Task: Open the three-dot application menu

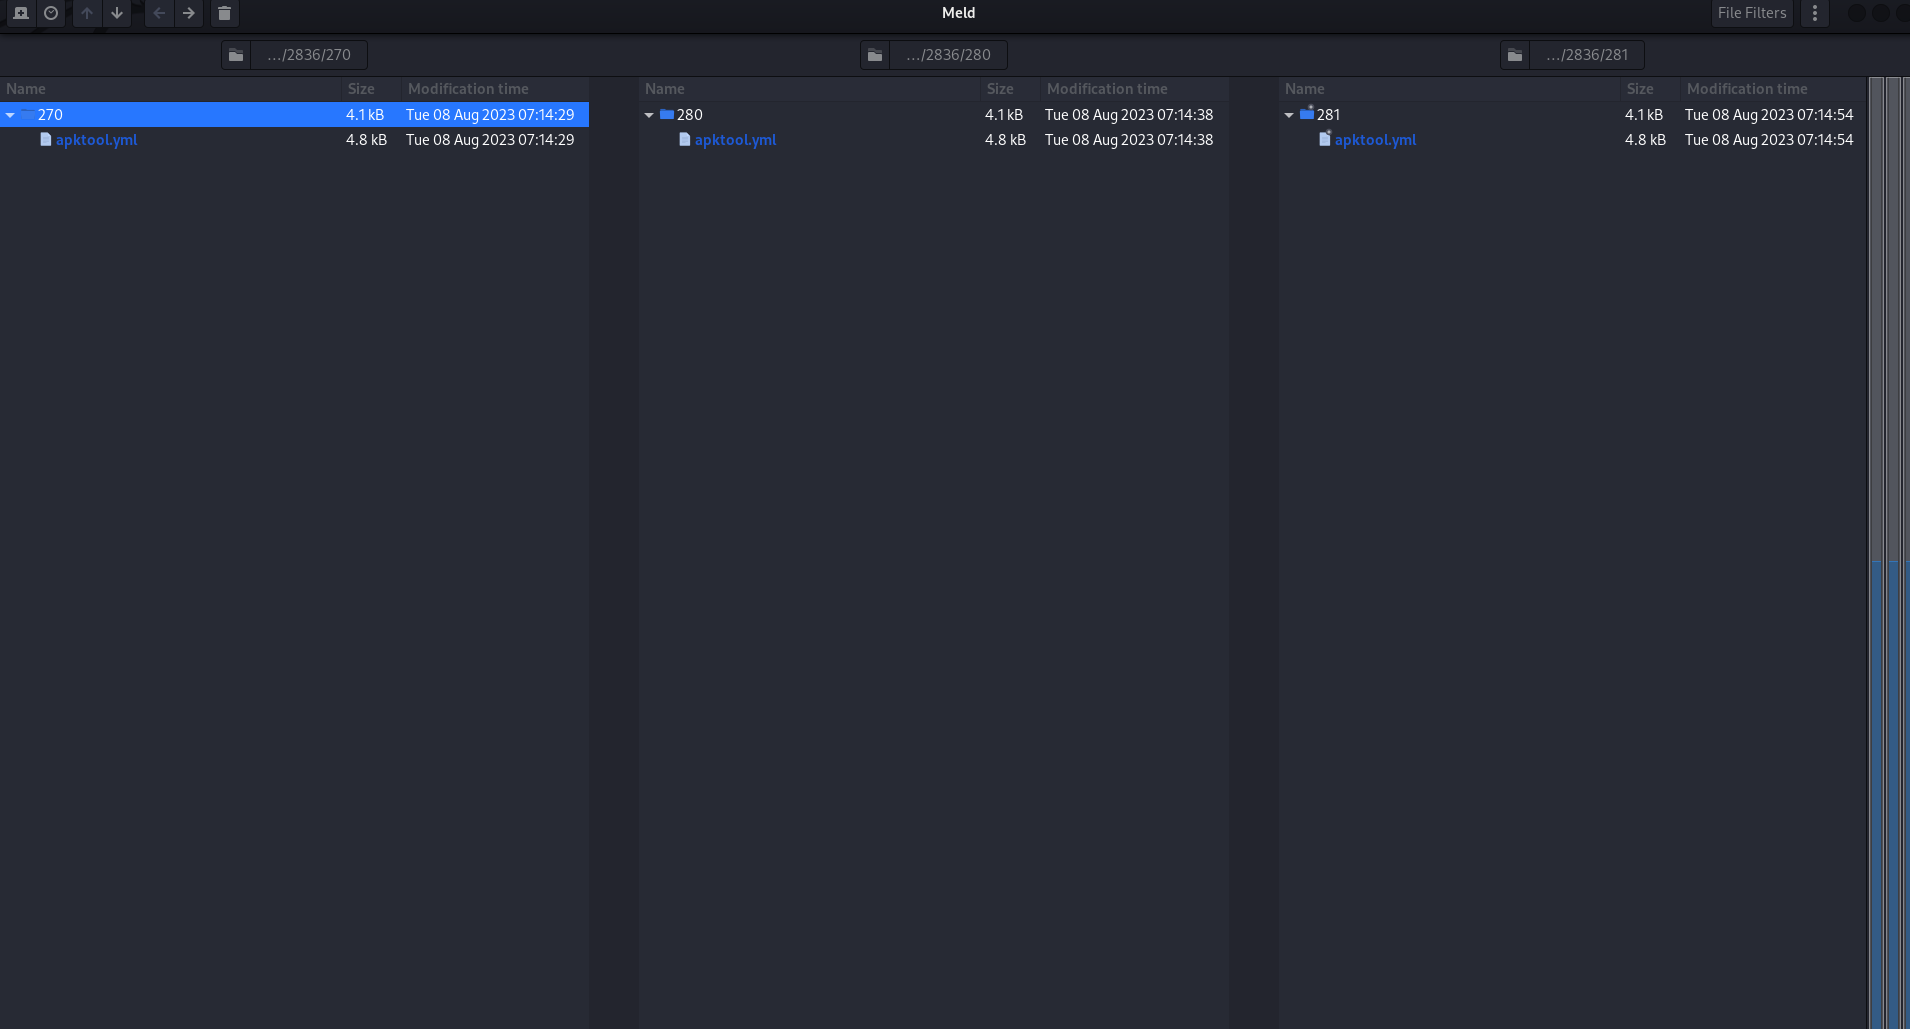Action: click(x=1815, y=13)
